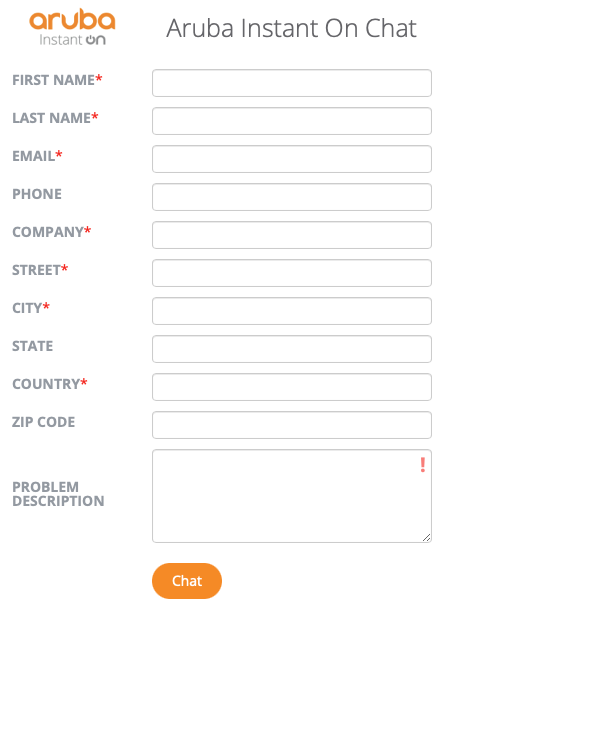Focus the Company input field
The height and width of the screenshot is (730, 591).
(x=292, y=235)
